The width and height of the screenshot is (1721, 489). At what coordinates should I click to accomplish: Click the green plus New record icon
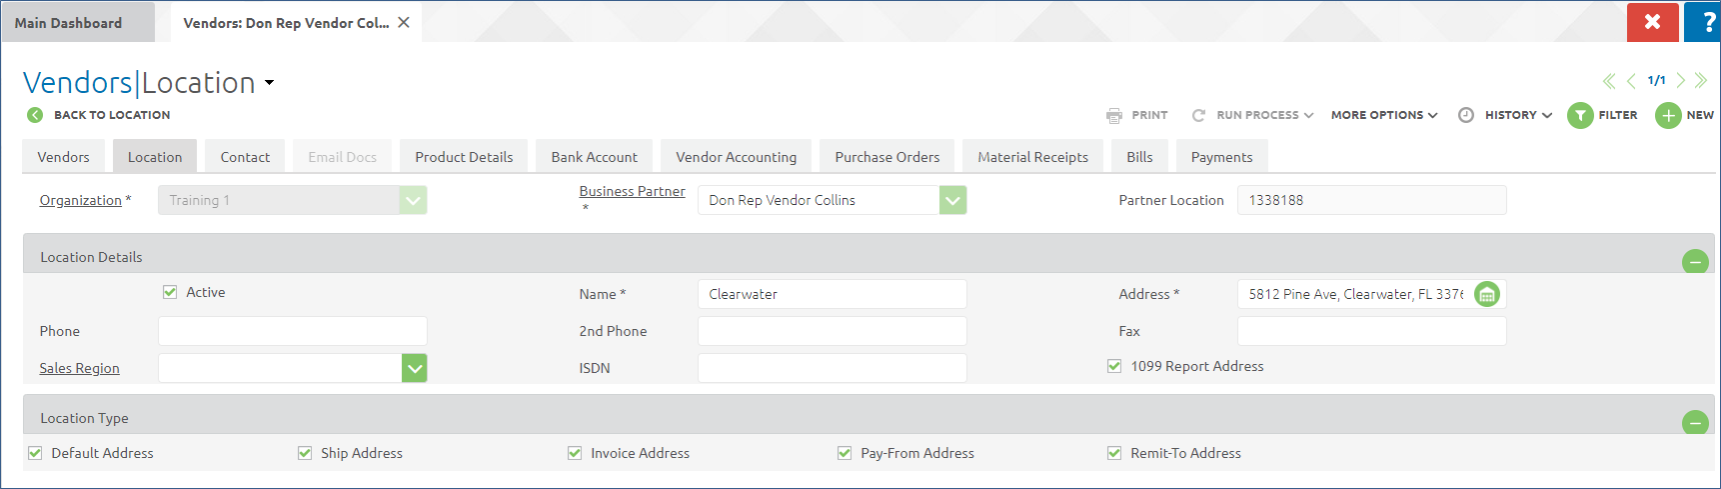click(x=1668, y=115)
